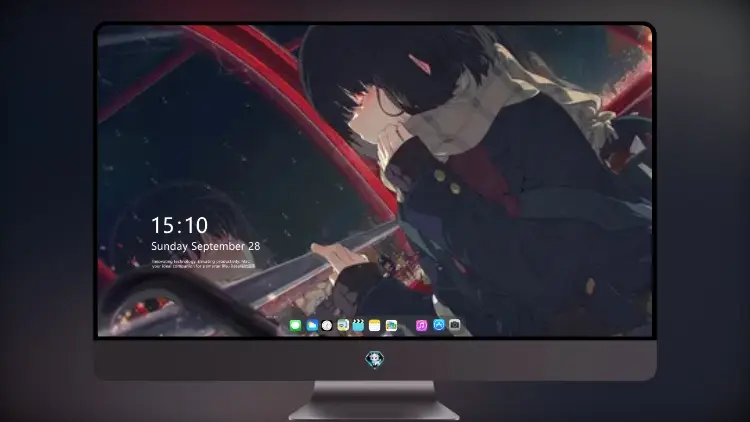Click the Sunday September 28 date text
750x422 pixels.
click(206, 246)
